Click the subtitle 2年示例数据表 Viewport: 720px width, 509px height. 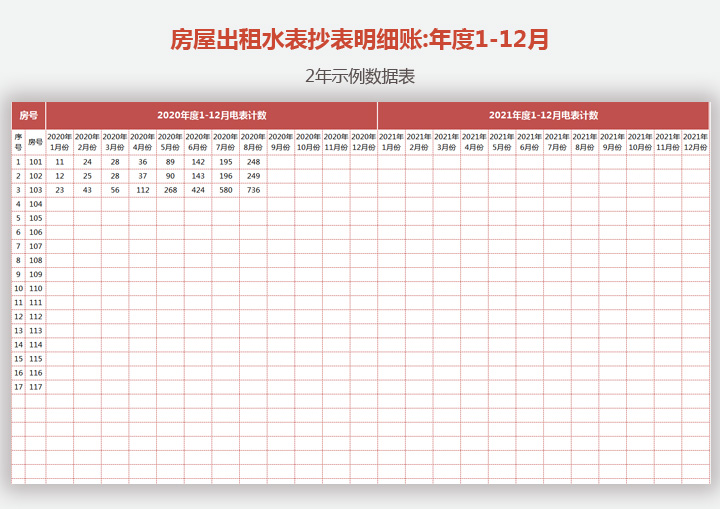pyautogui.click(x=360, y=76)
